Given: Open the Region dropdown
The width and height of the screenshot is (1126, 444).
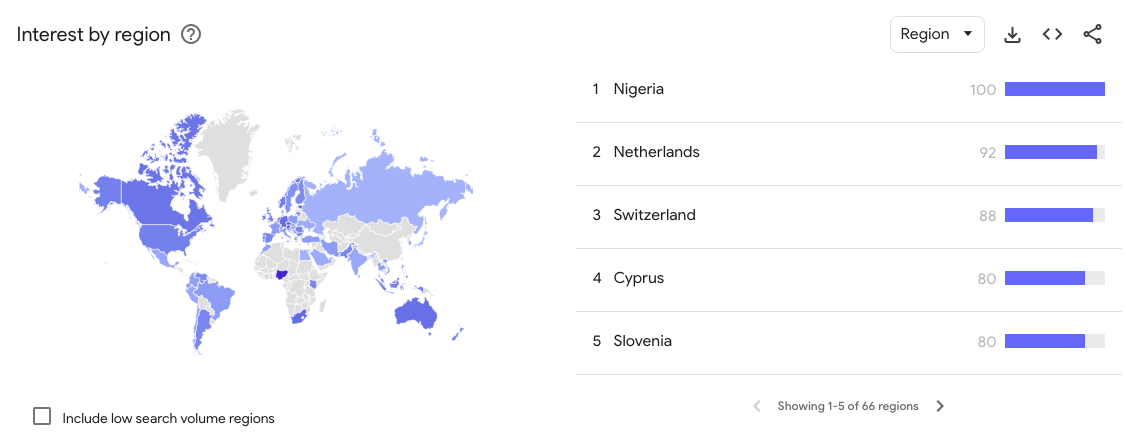Looking at the screenshot, I should [936, 35].
